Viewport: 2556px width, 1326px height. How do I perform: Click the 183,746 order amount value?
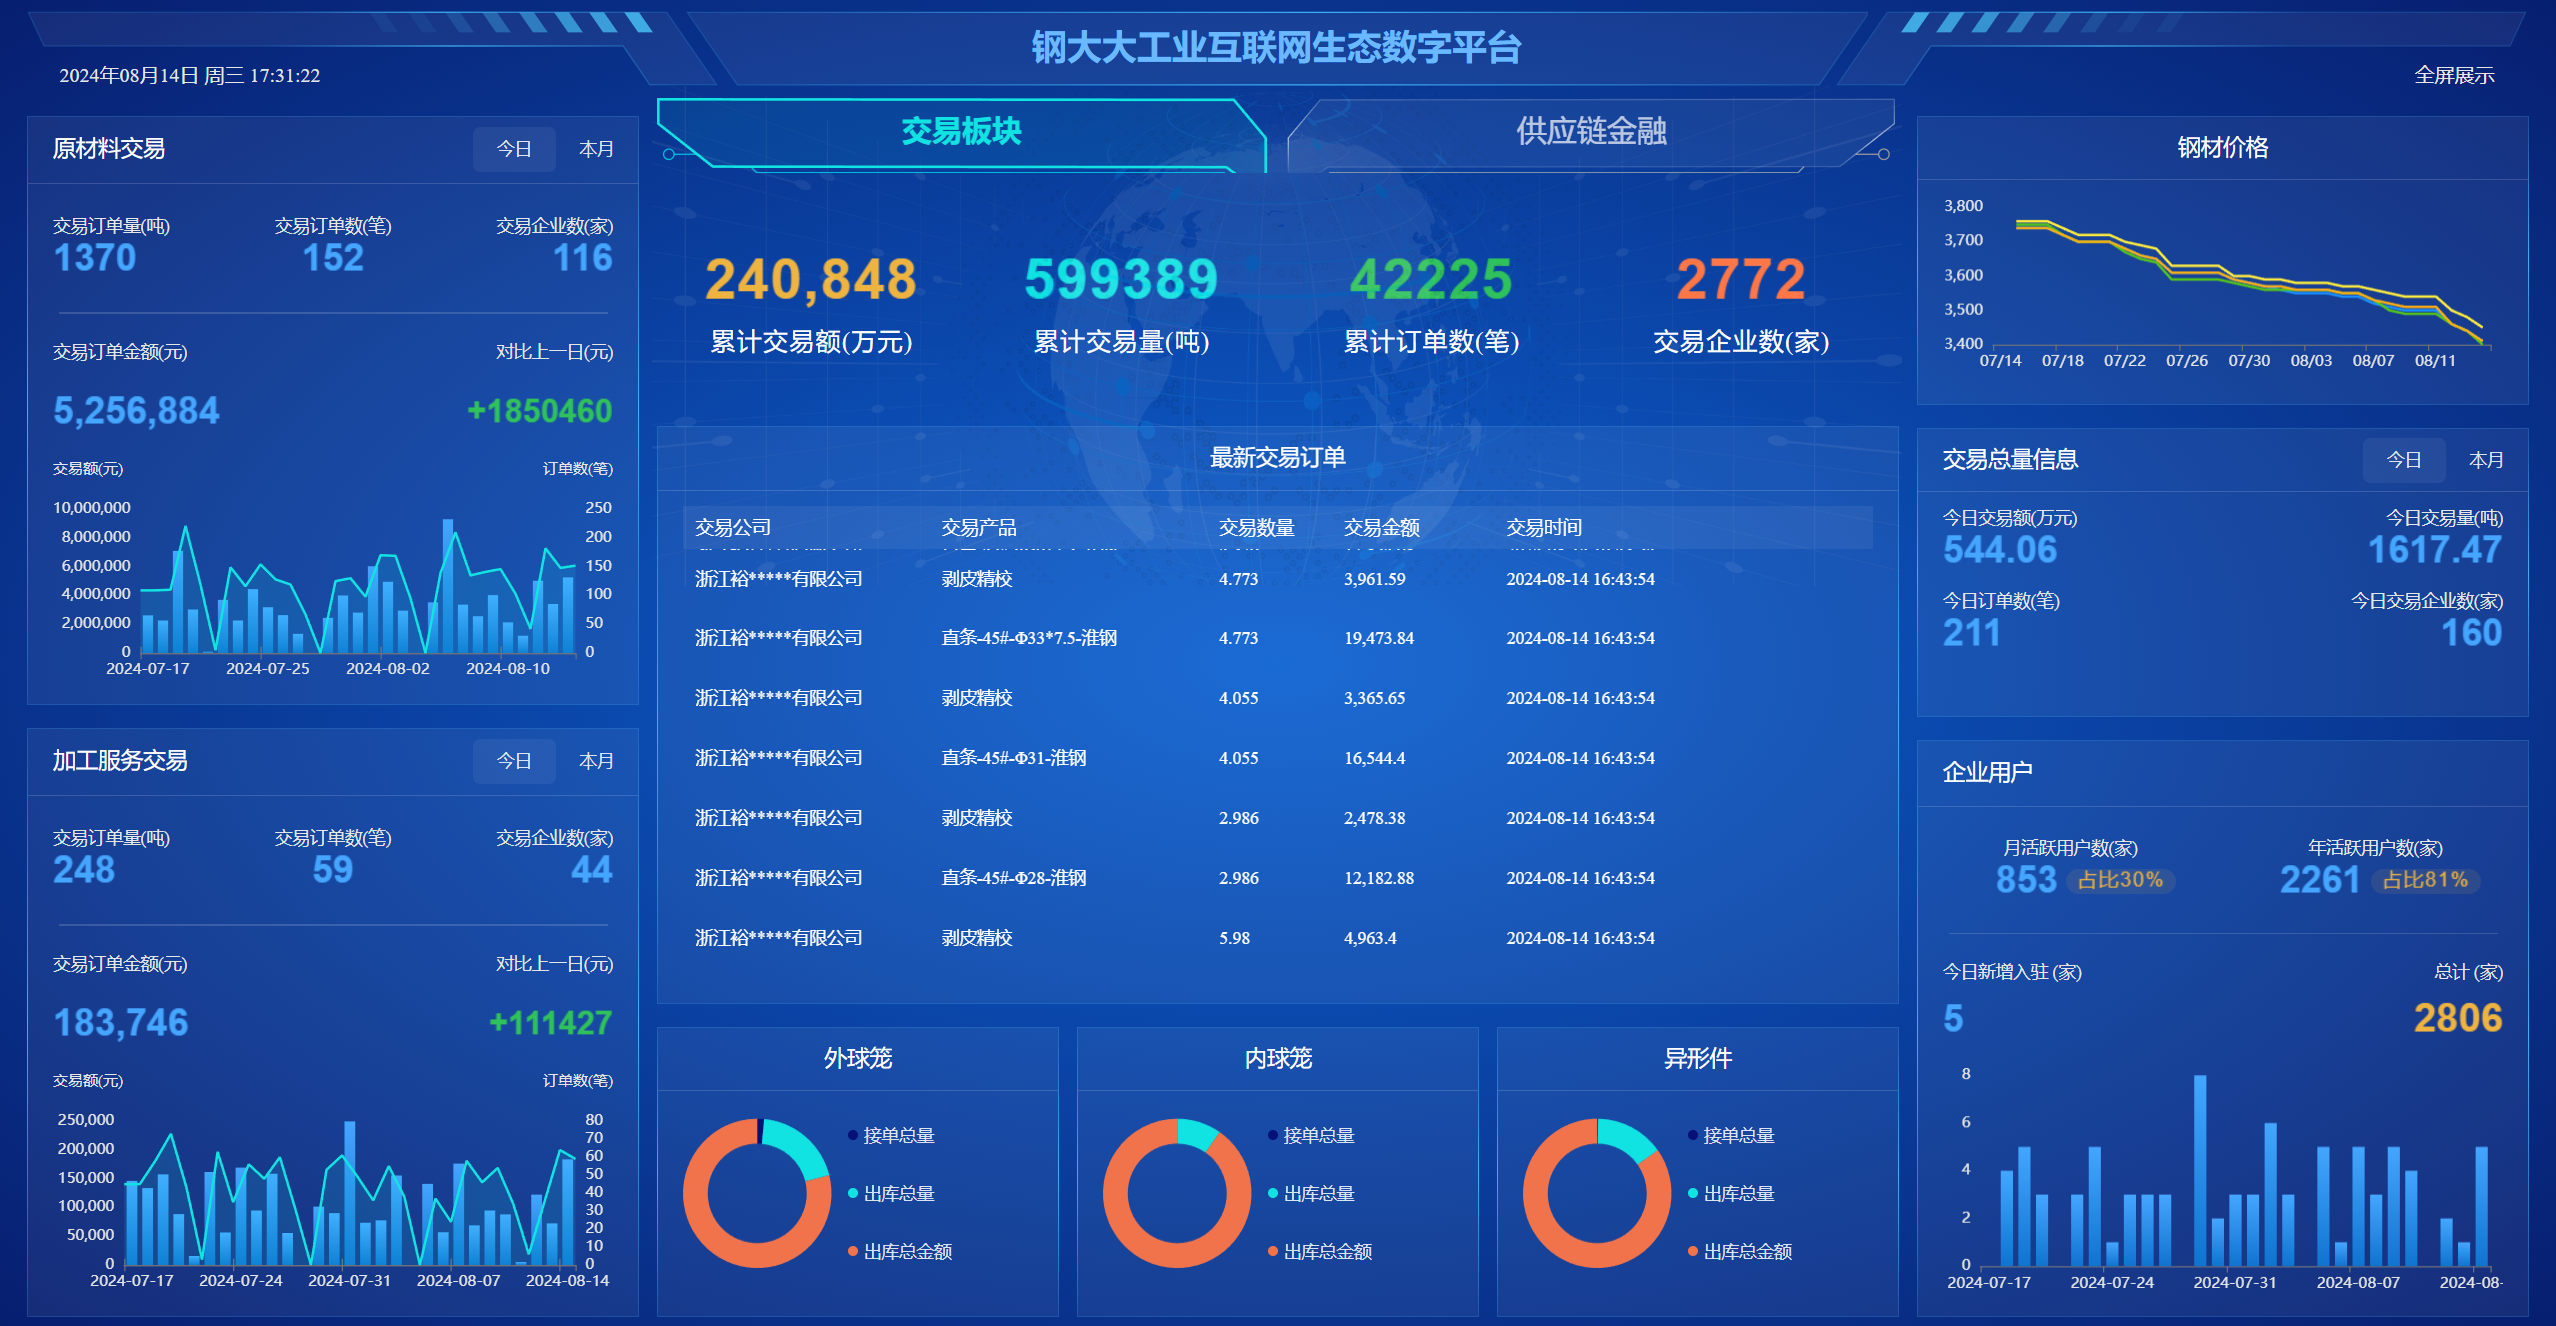pyautogui.click(x=121, y=1023)
